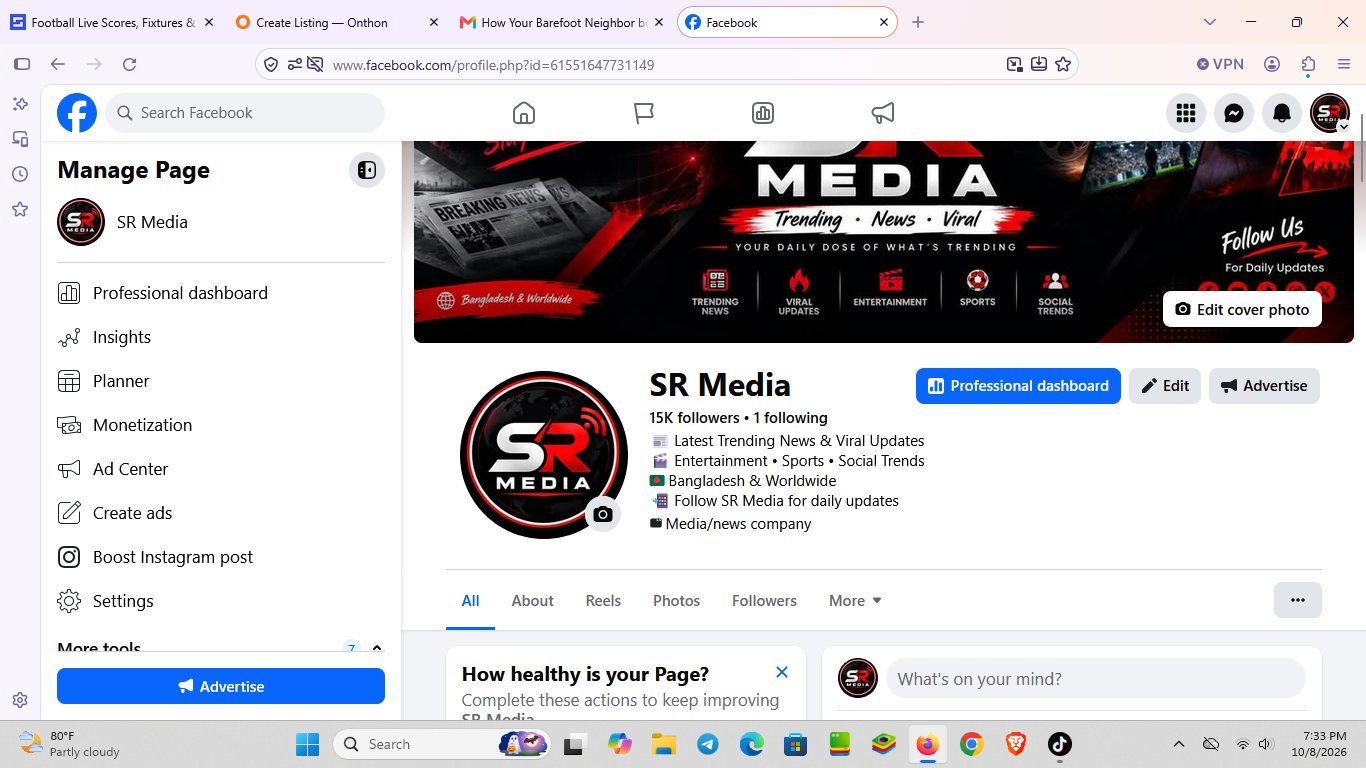The image size is (1366, 768).
Task: Click the camera icon on the profile picture
Action: click(x=603, y=514)
